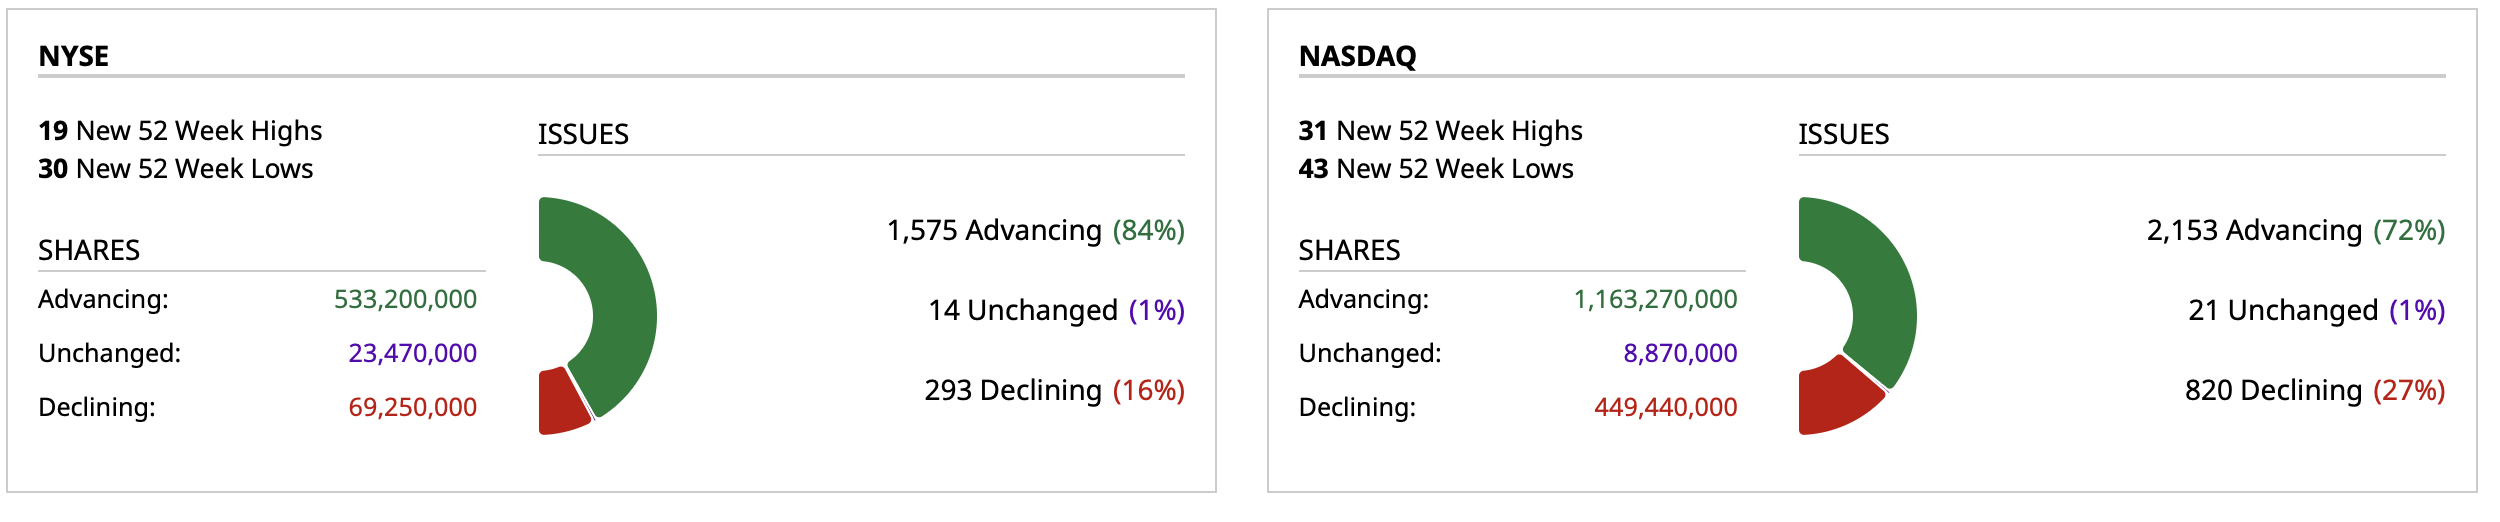2500x522 pixels.
Task: Select NASDAQ 31 New 52 Week Highs
Action: [1440, 131]
